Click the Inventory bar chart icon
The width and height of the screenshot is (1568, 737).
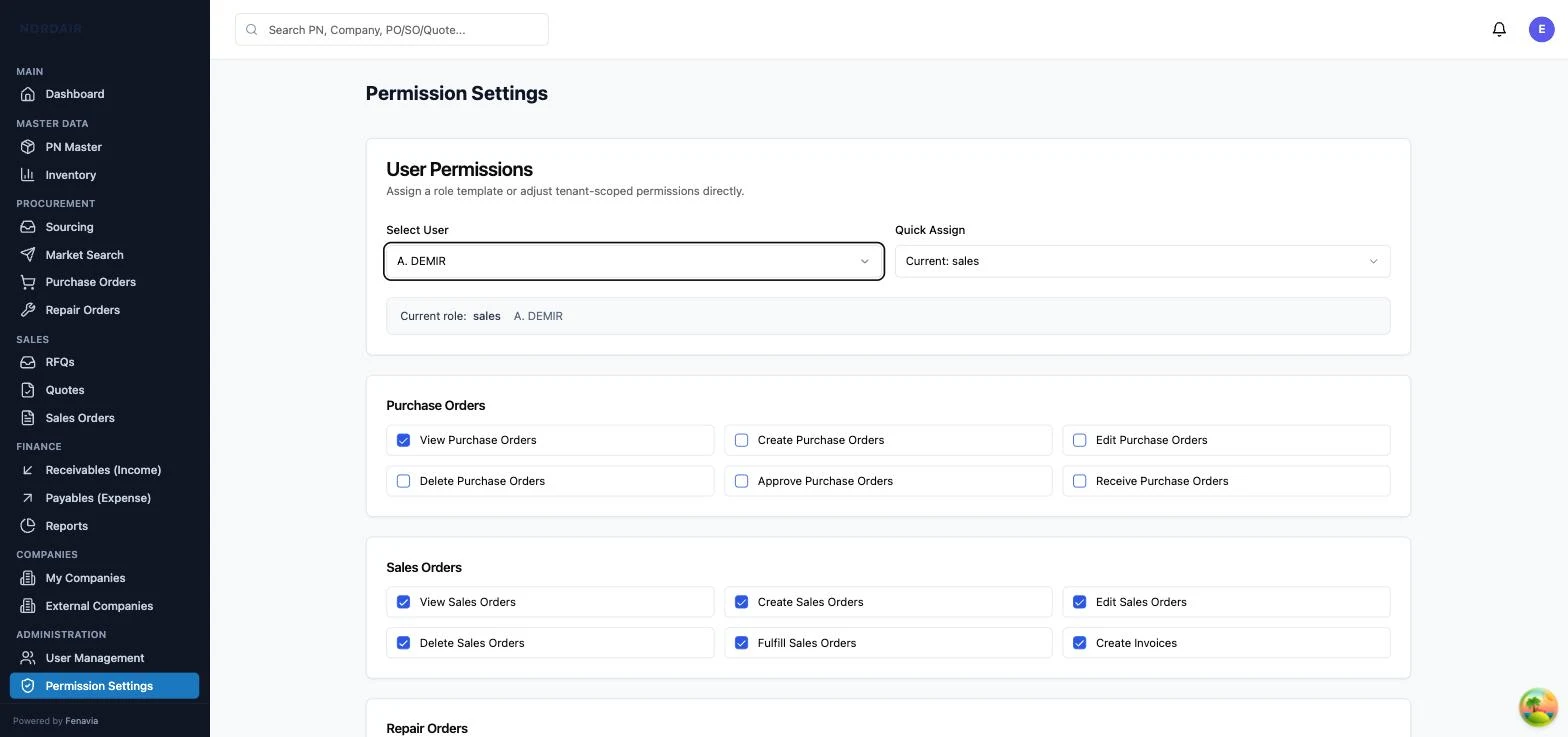[28, 175]
